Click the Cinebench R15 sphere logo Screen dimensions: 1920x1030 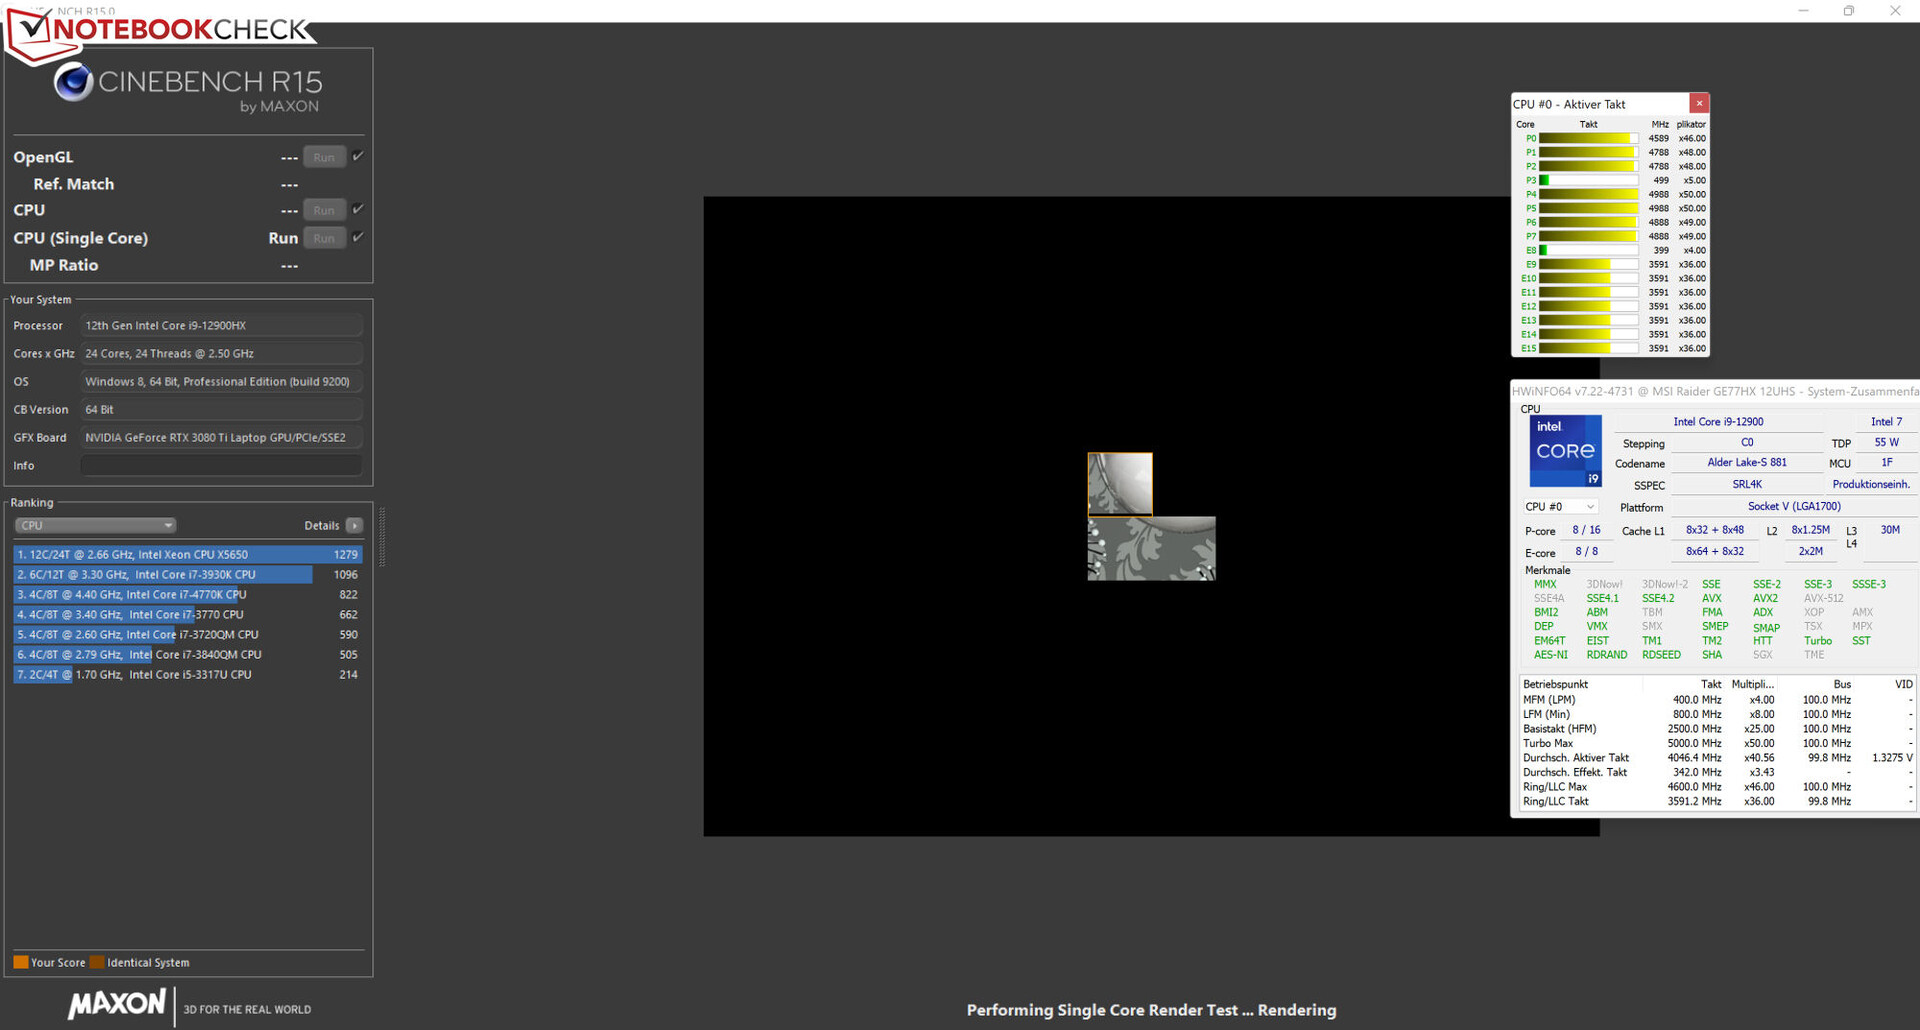pyautogui.click(x=73, y=82)
